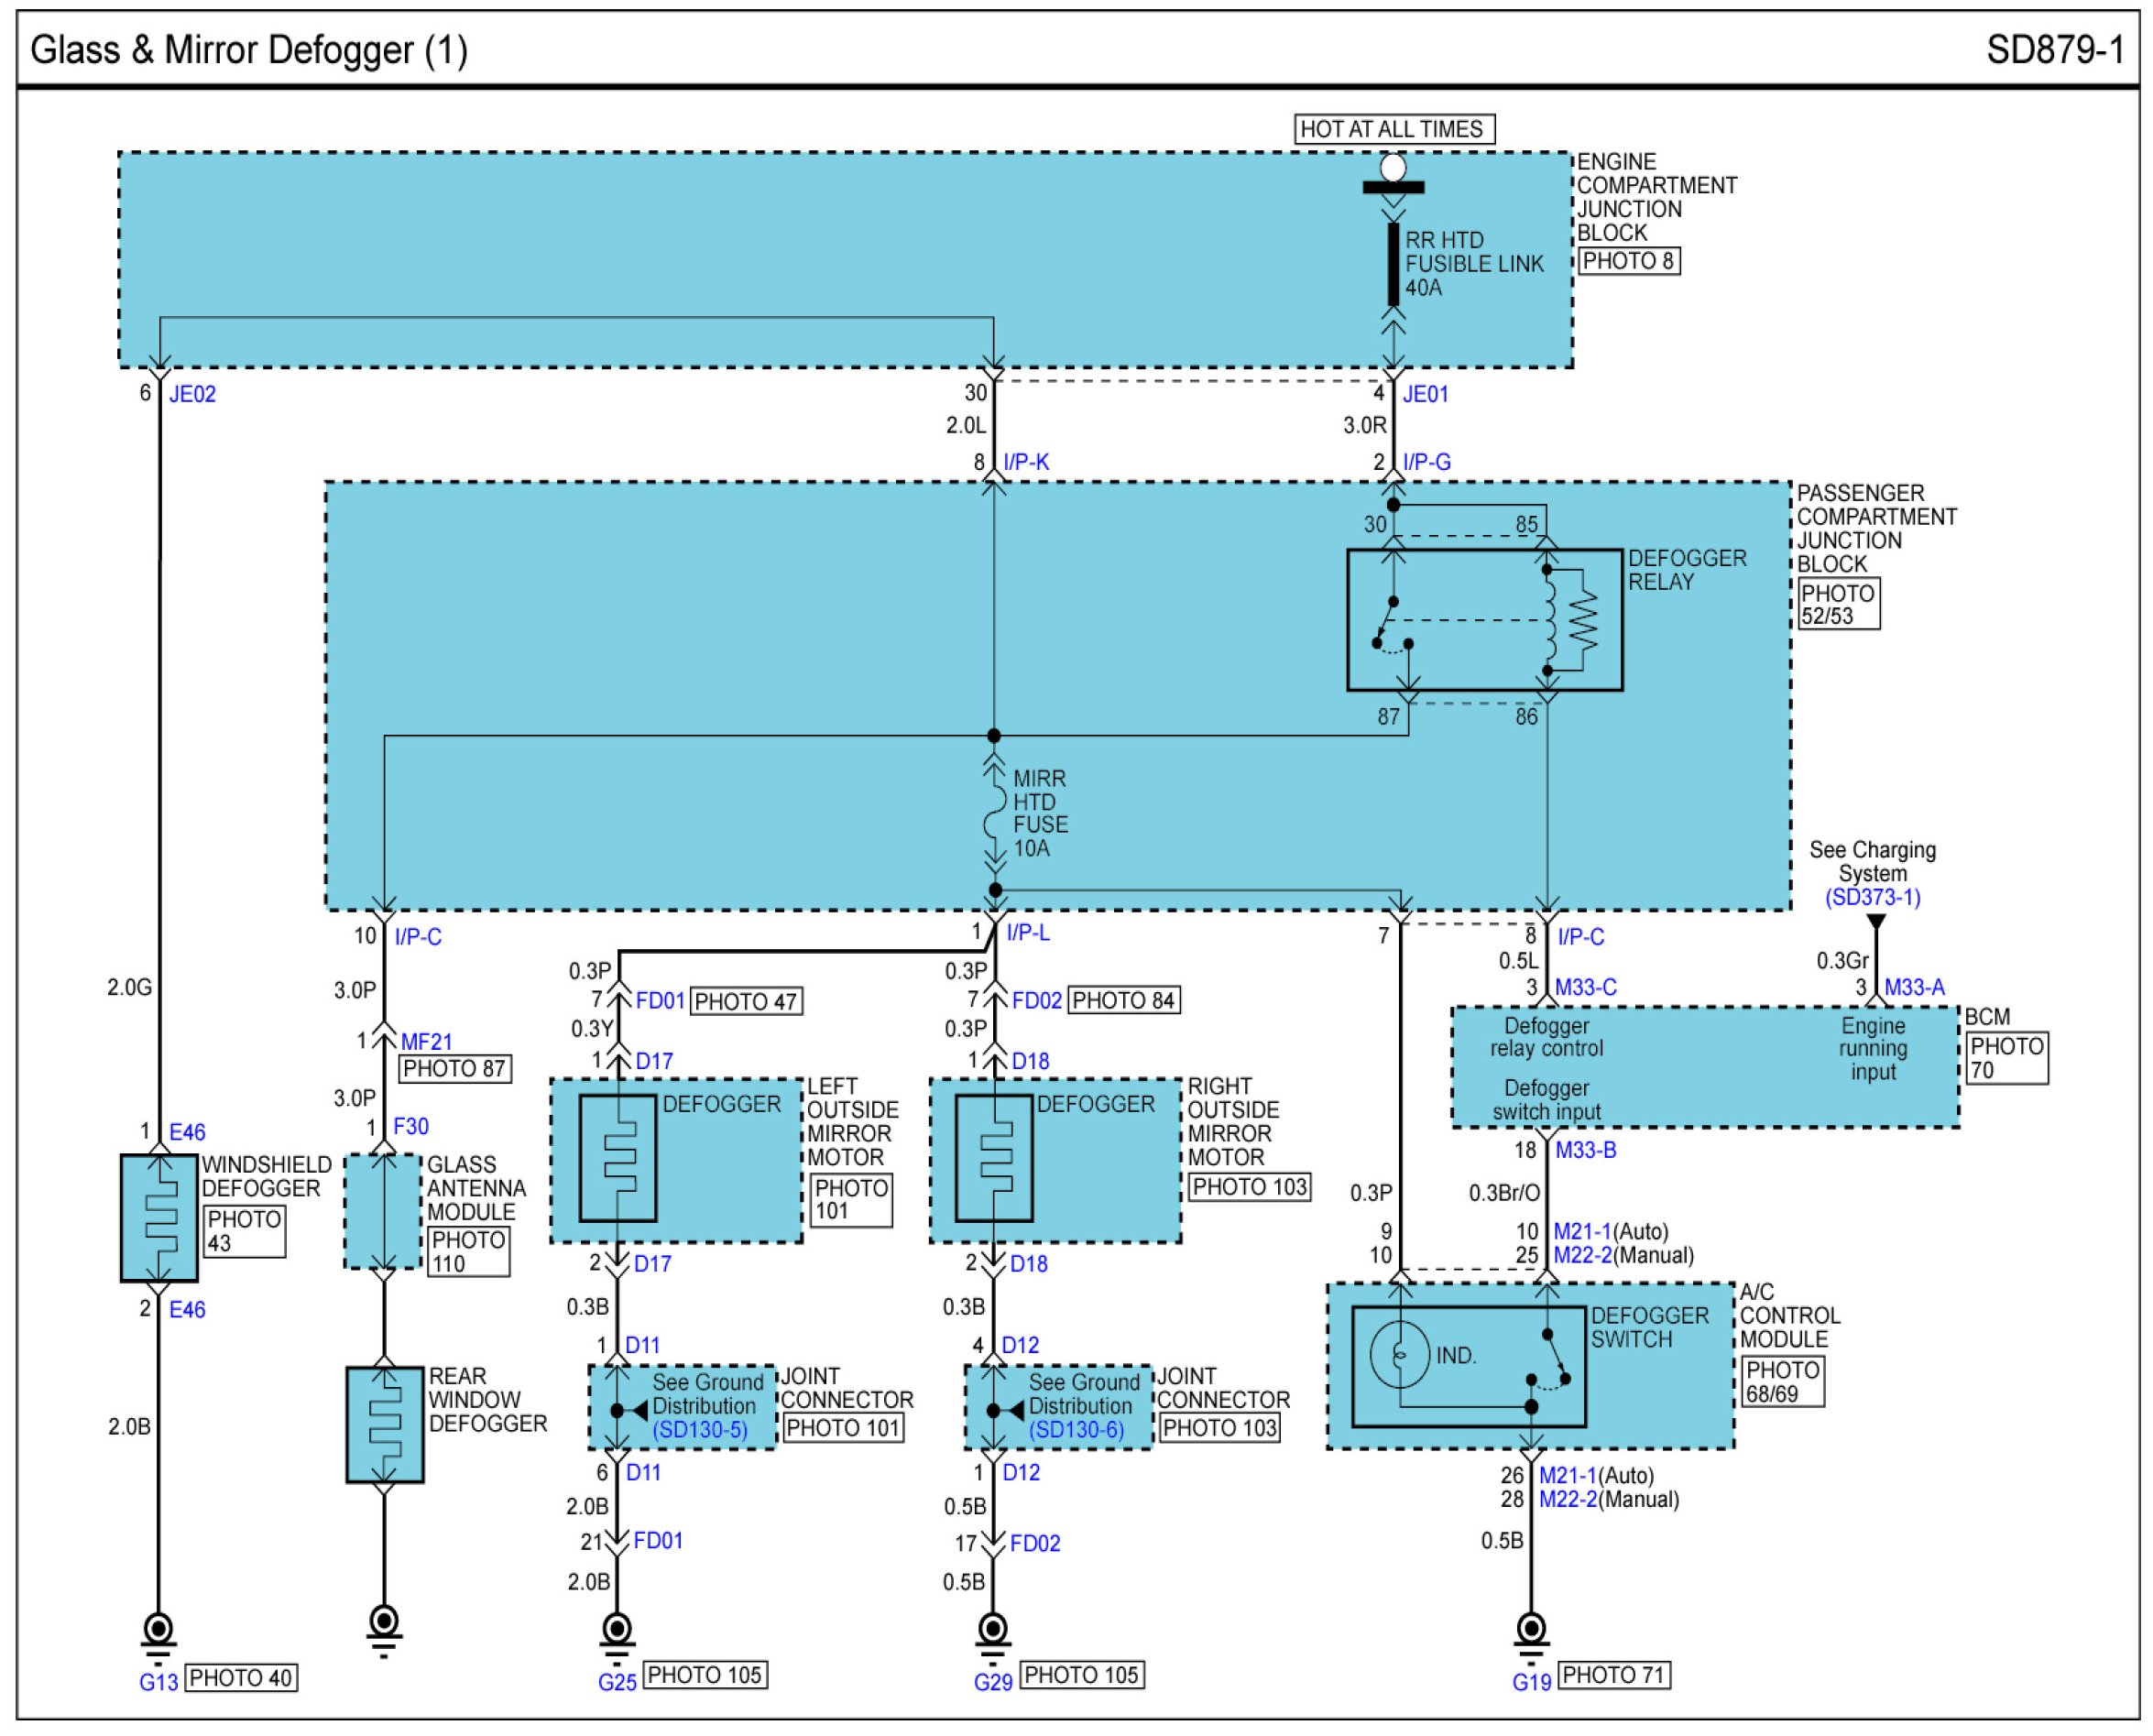
Task: Click the rear window defogger element symbol
Action: point(384,1425)
